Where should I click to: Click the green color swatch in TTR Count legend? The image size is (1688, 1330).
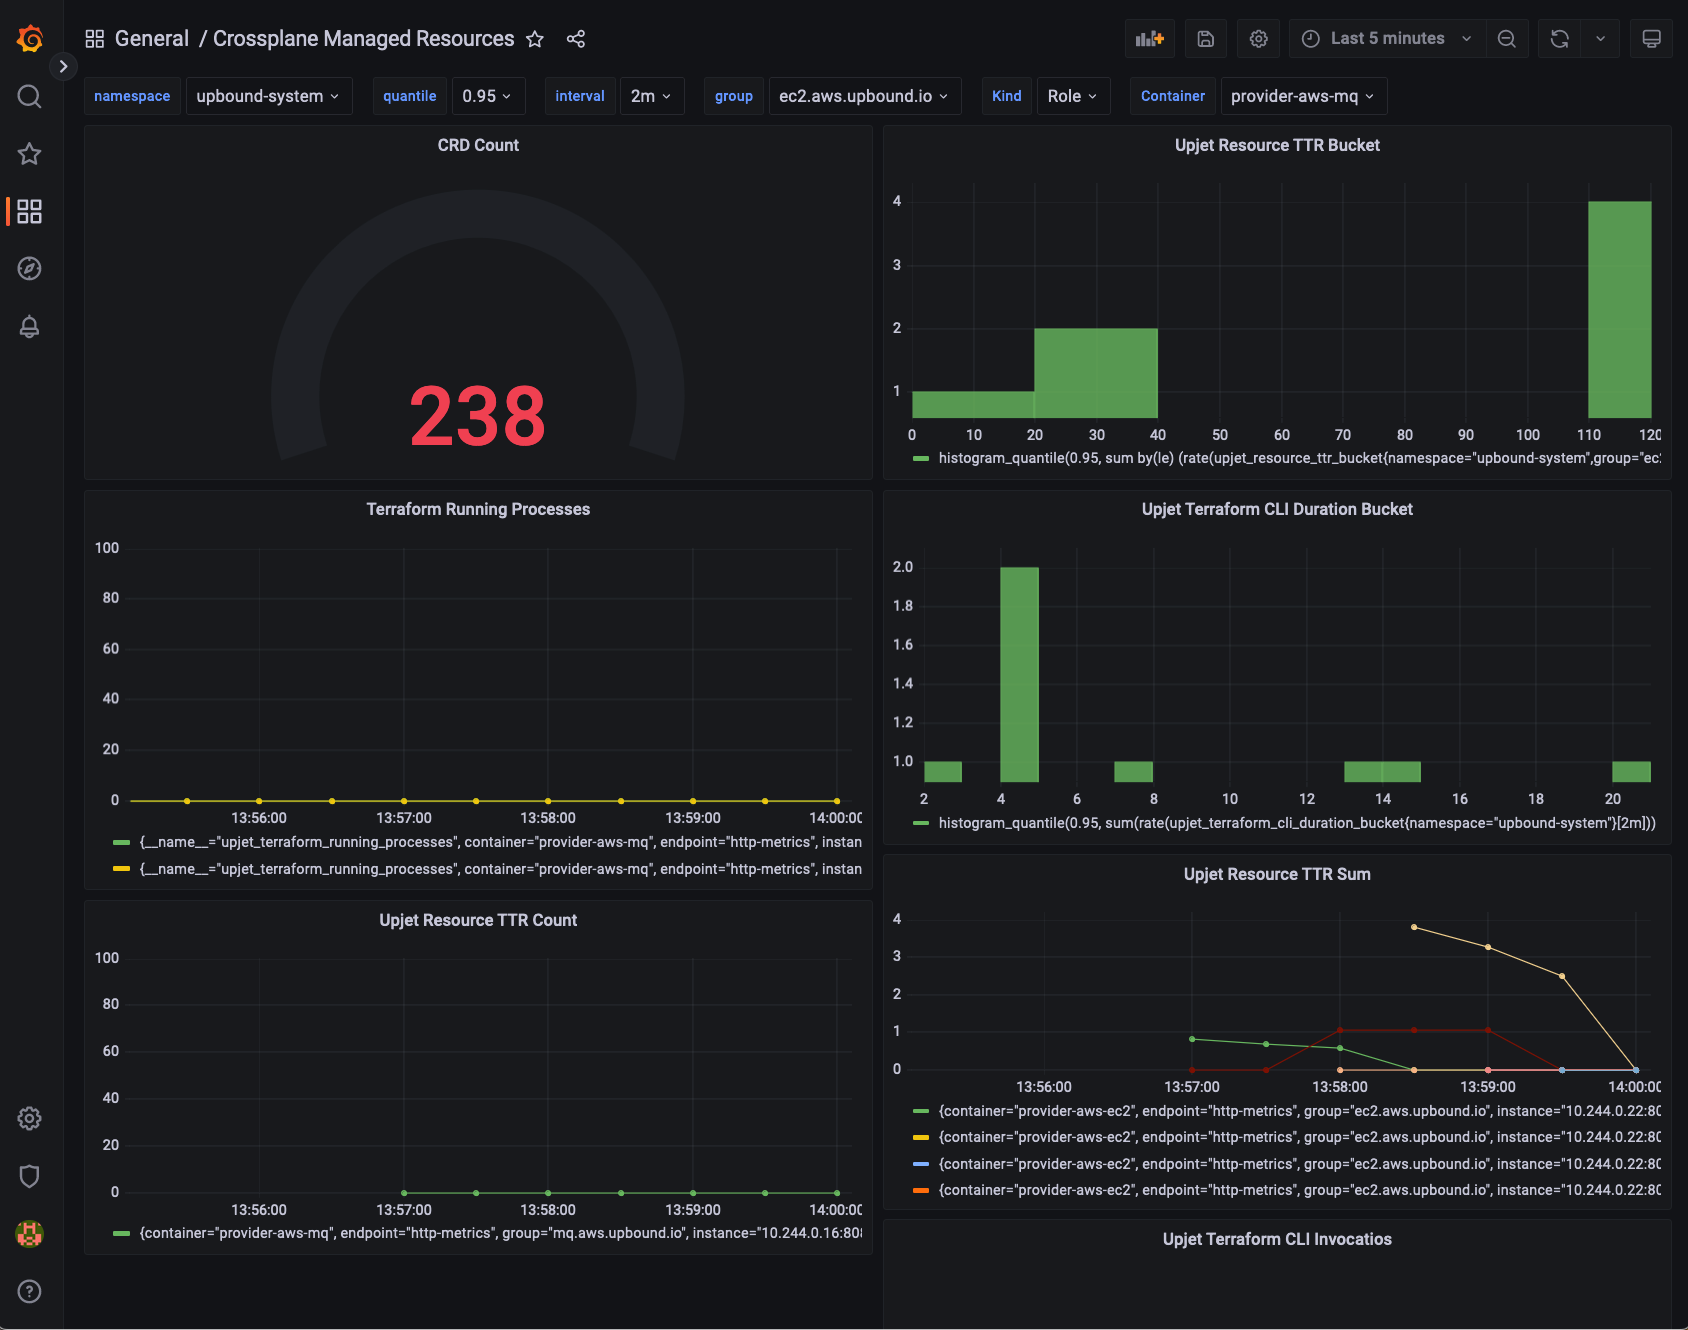coord(122,1233)
